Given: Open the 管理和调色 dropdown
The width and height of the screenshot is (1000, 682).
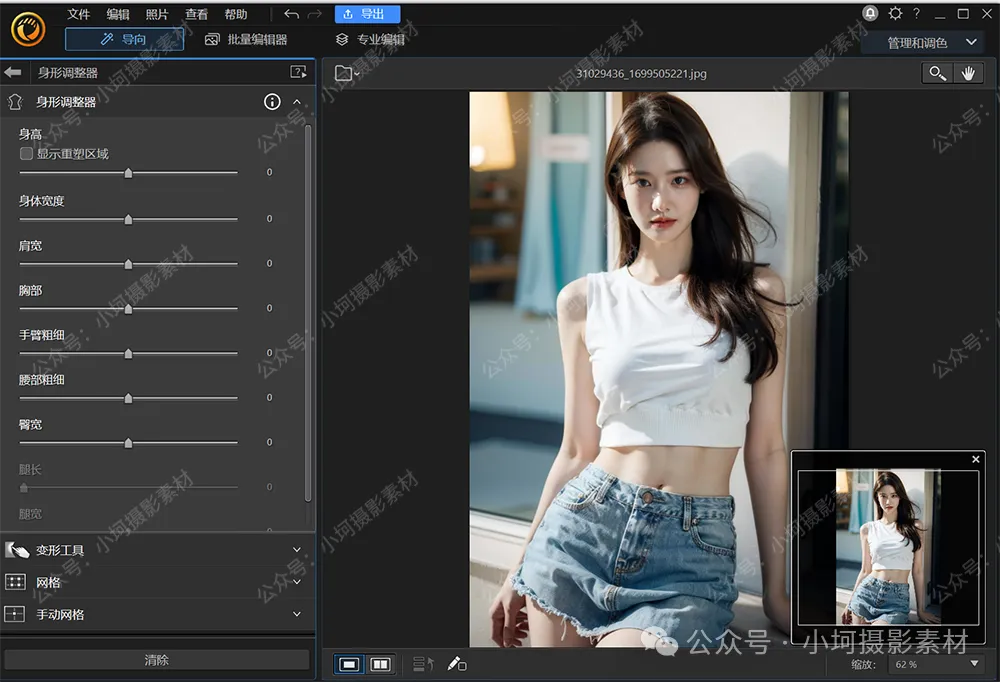Looking at the screenshot, I should (930, 43).
